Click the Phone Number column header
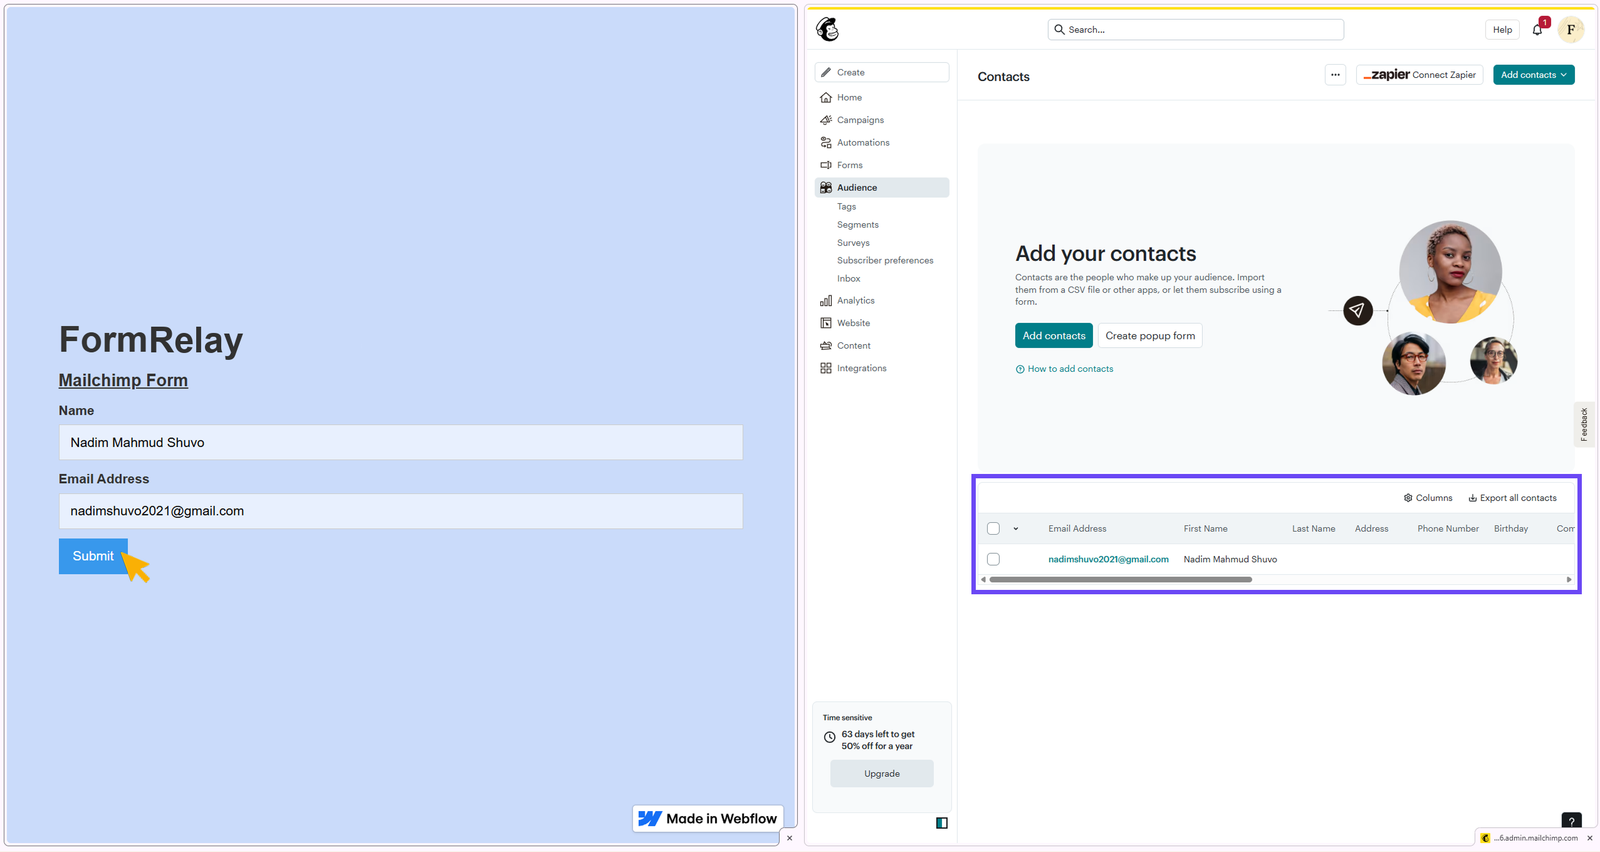 coord(1448,529)
